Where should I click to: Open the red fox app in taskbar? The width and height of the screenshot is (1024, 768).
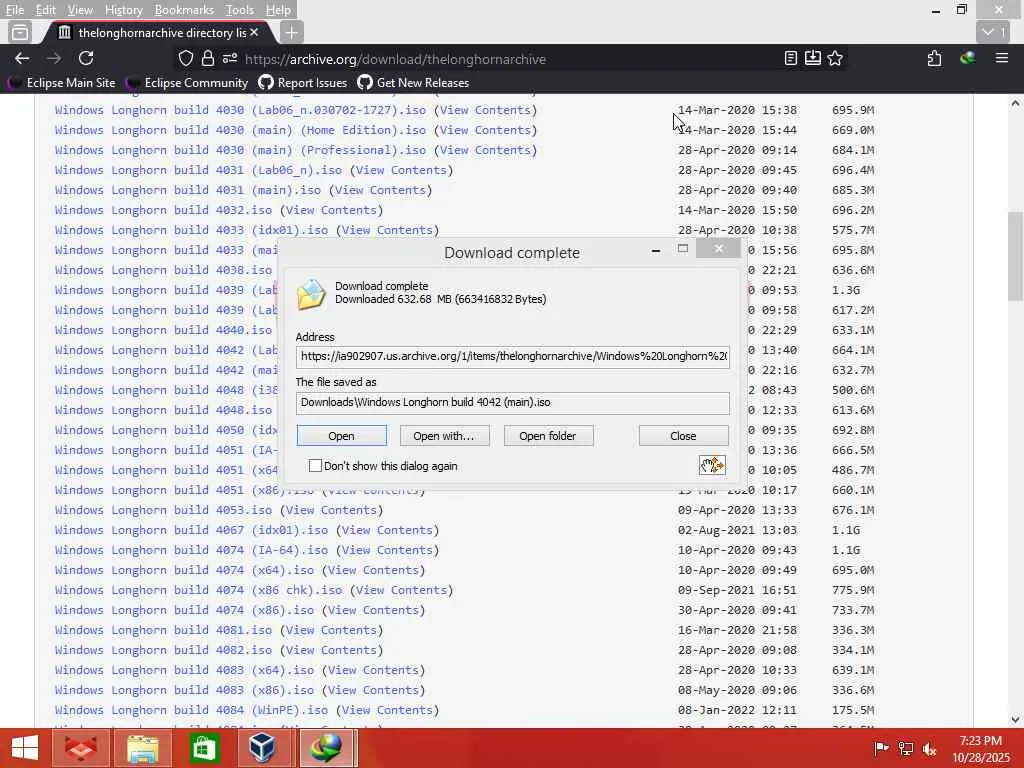[80, 748]
